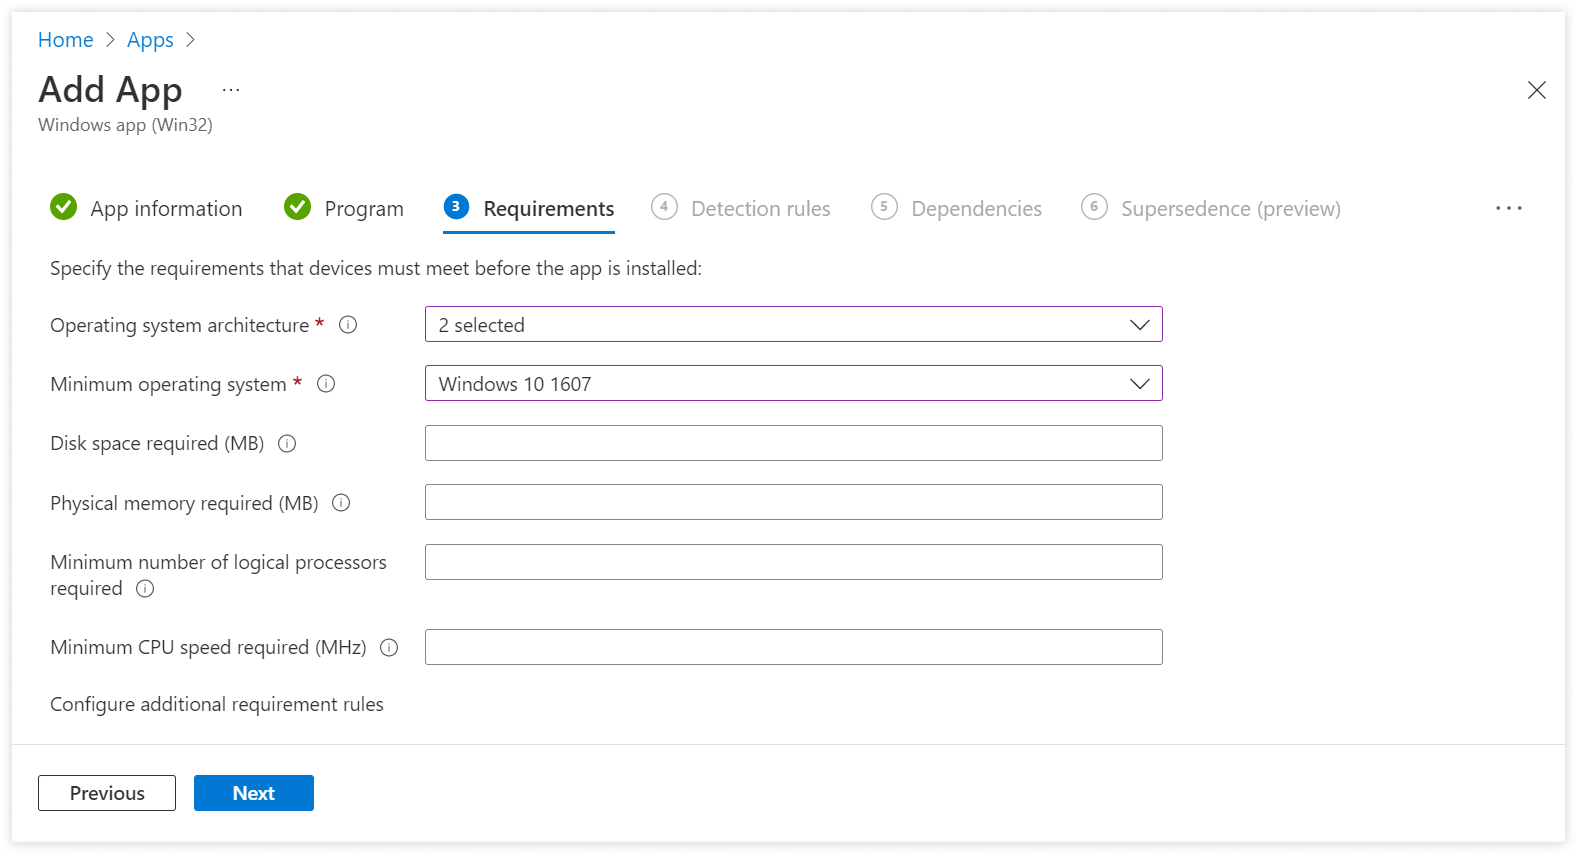
Task: Focus the Disk space required field
Action: point(793,443)
